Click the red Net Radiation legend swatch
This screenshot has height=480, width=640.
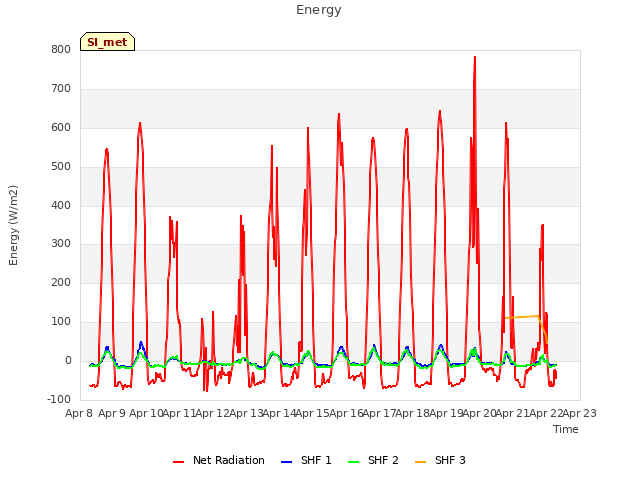[x=178, y=462]
